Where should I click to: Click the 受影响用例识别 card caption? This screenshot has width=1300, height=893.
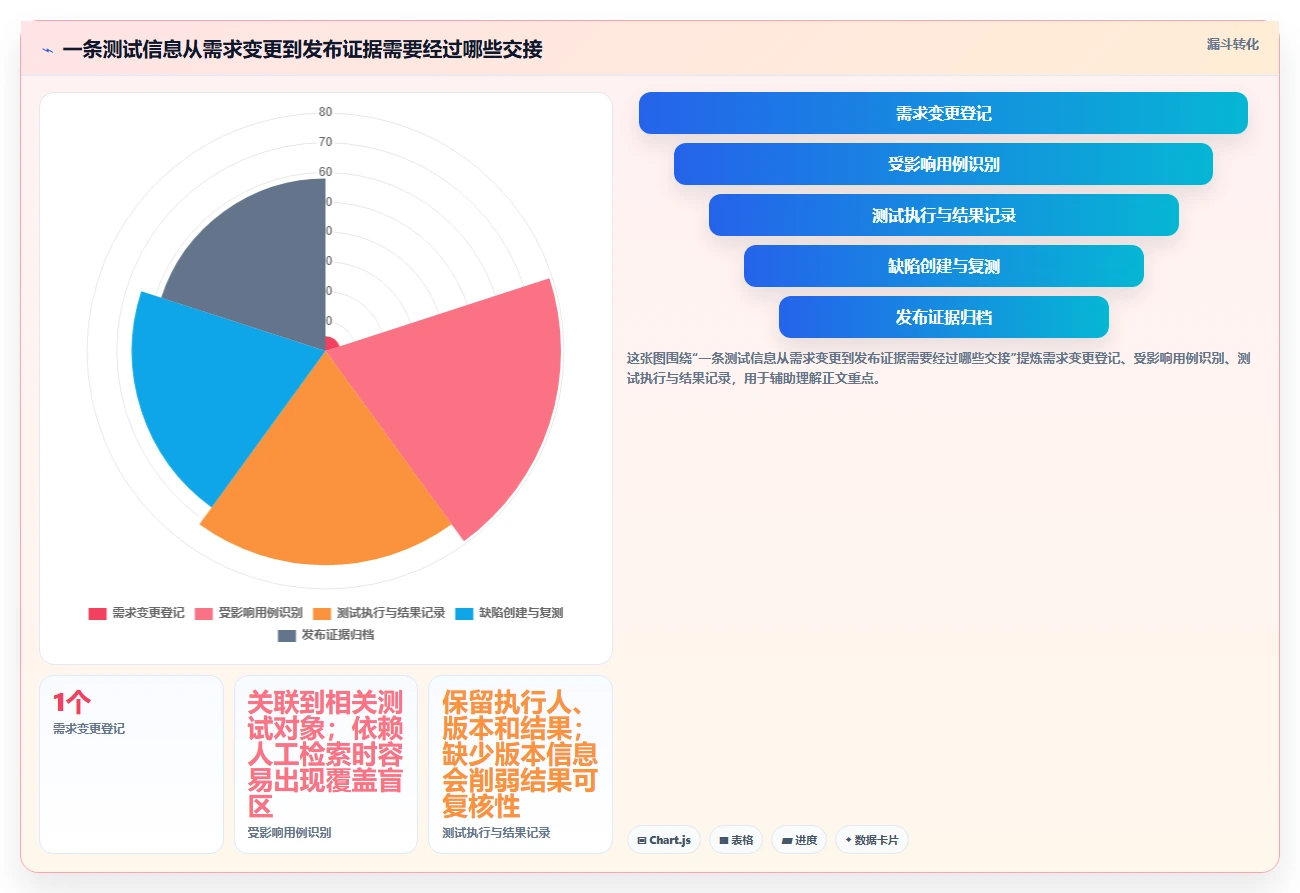coord(289,832)
